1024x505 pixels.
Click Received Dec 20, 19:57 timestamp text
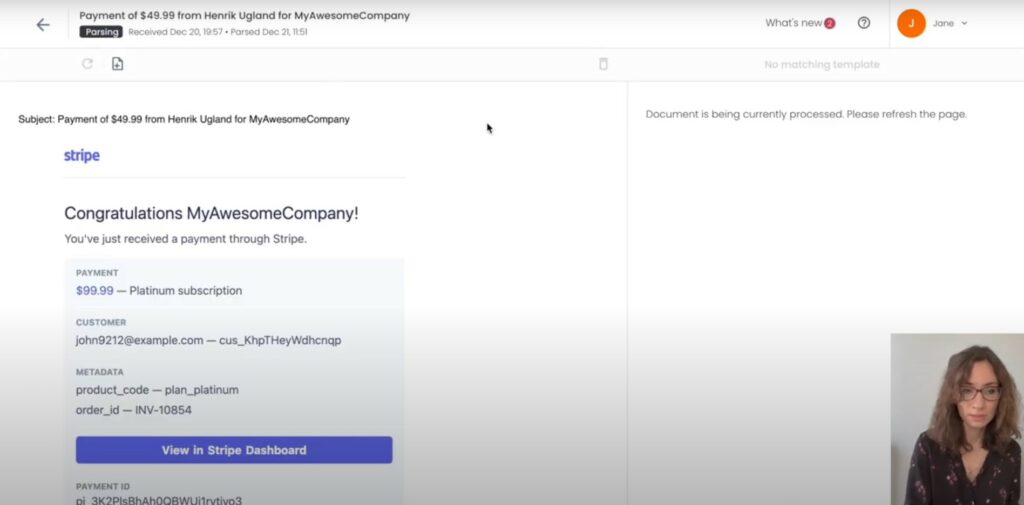[175, 32]
